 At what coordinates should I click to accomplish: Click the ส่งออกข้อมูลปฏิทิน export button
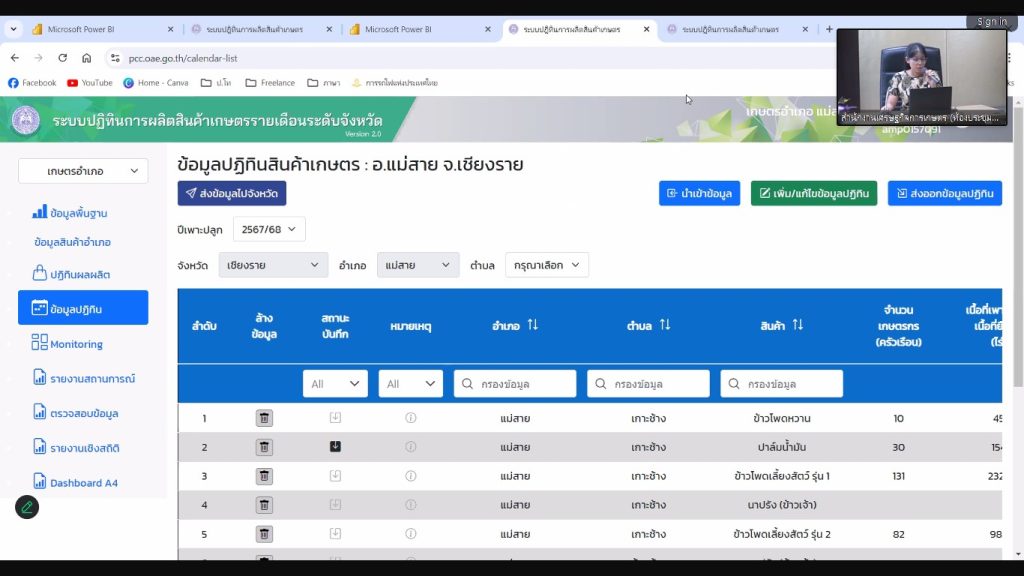tap(945, 193)
